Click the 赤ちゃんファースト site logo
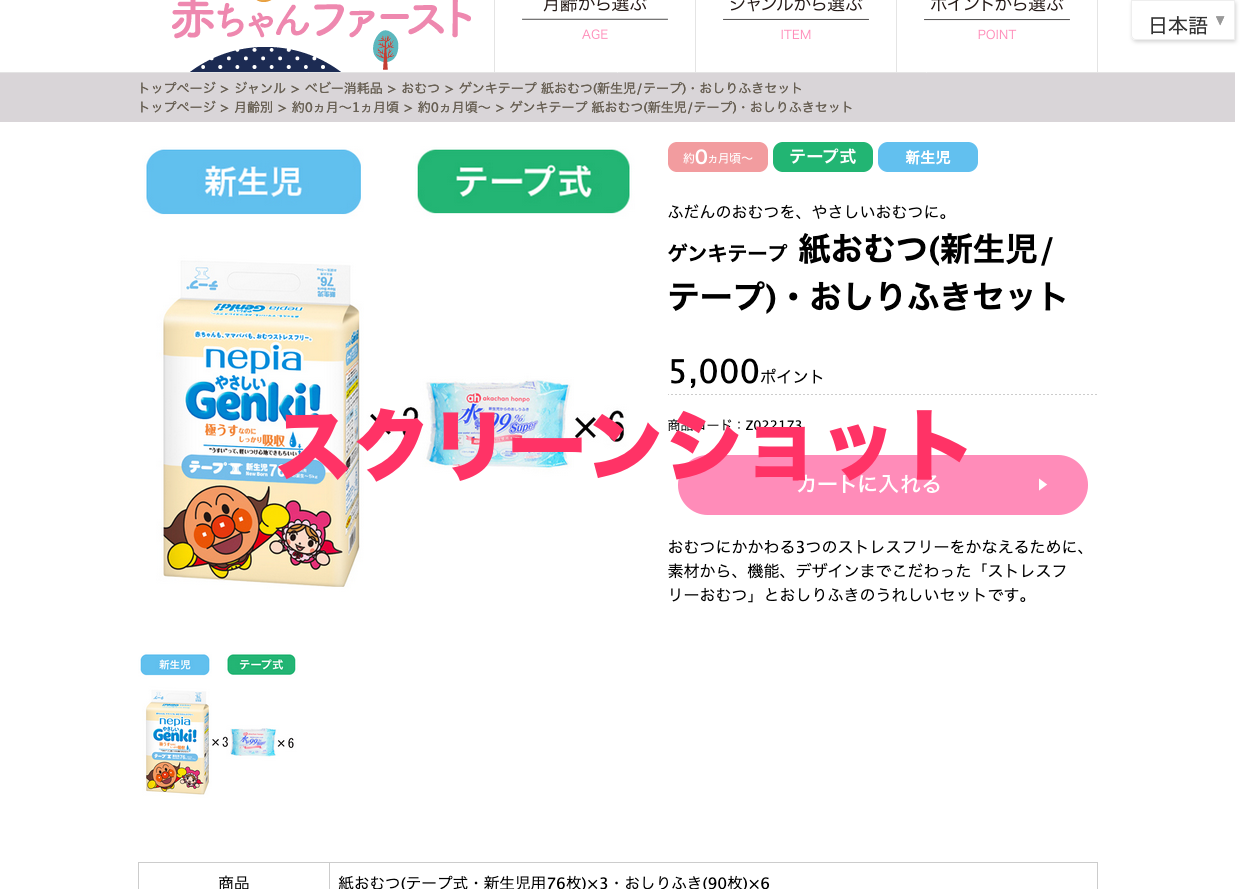Image resolution: width=1250 pixels, height=889 pixels. click(320, 22)
